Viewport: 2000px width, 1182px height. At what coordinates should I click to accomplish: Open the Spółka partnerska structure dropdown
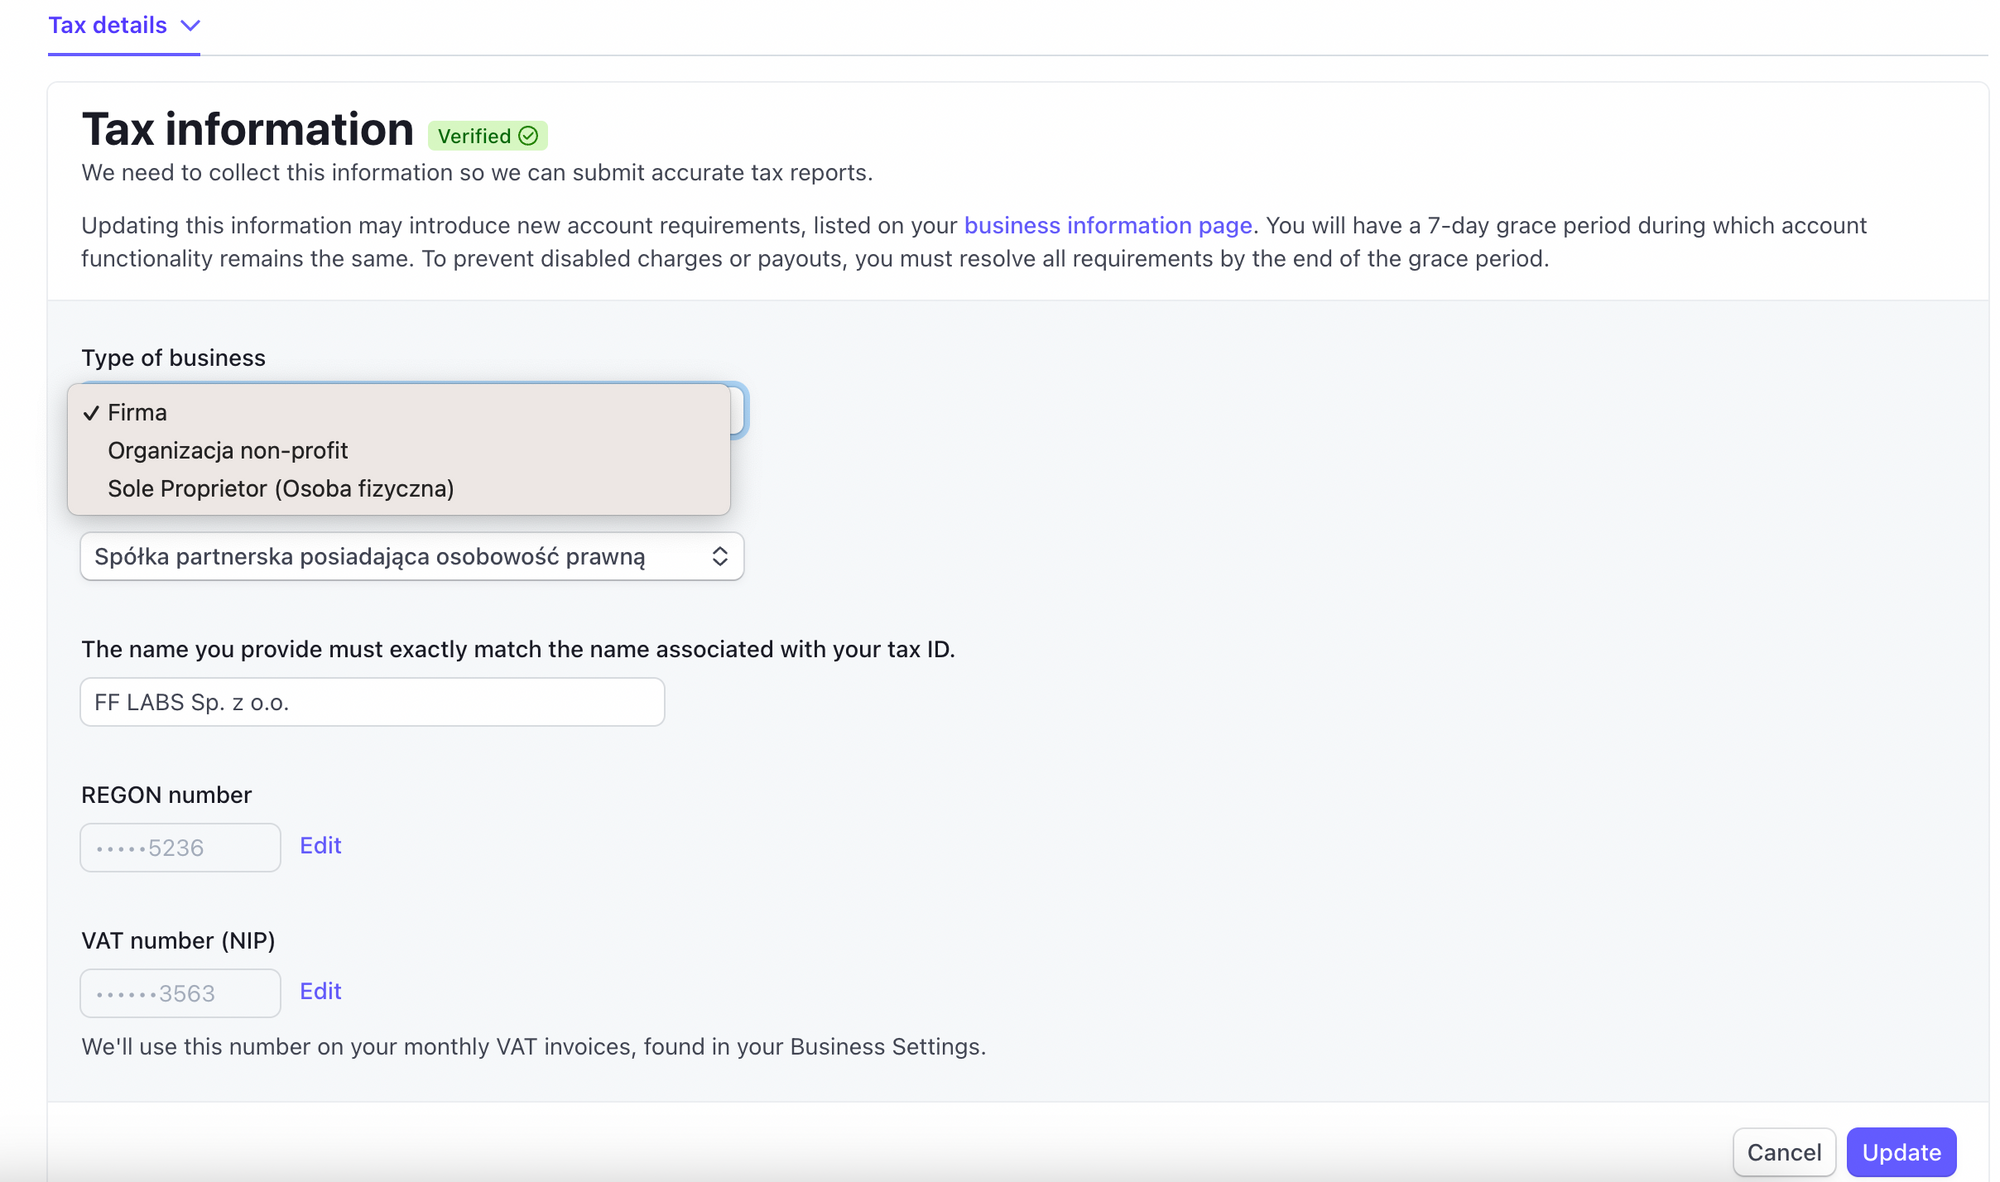click(412, 556)
